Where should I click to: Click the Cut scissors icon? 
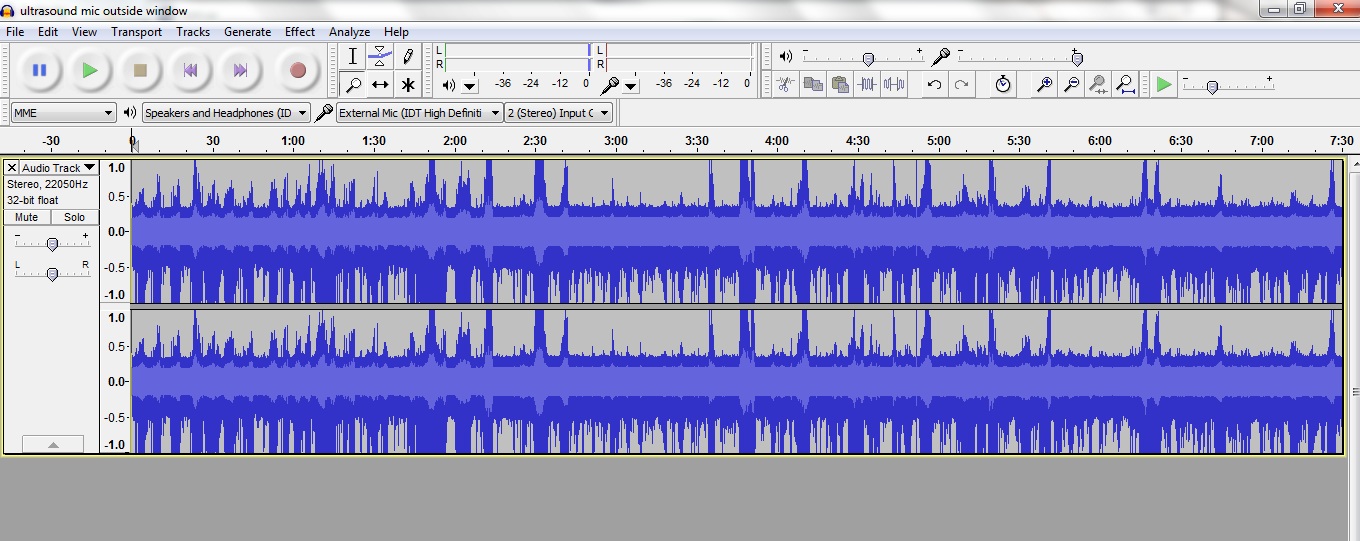(785, 85)
